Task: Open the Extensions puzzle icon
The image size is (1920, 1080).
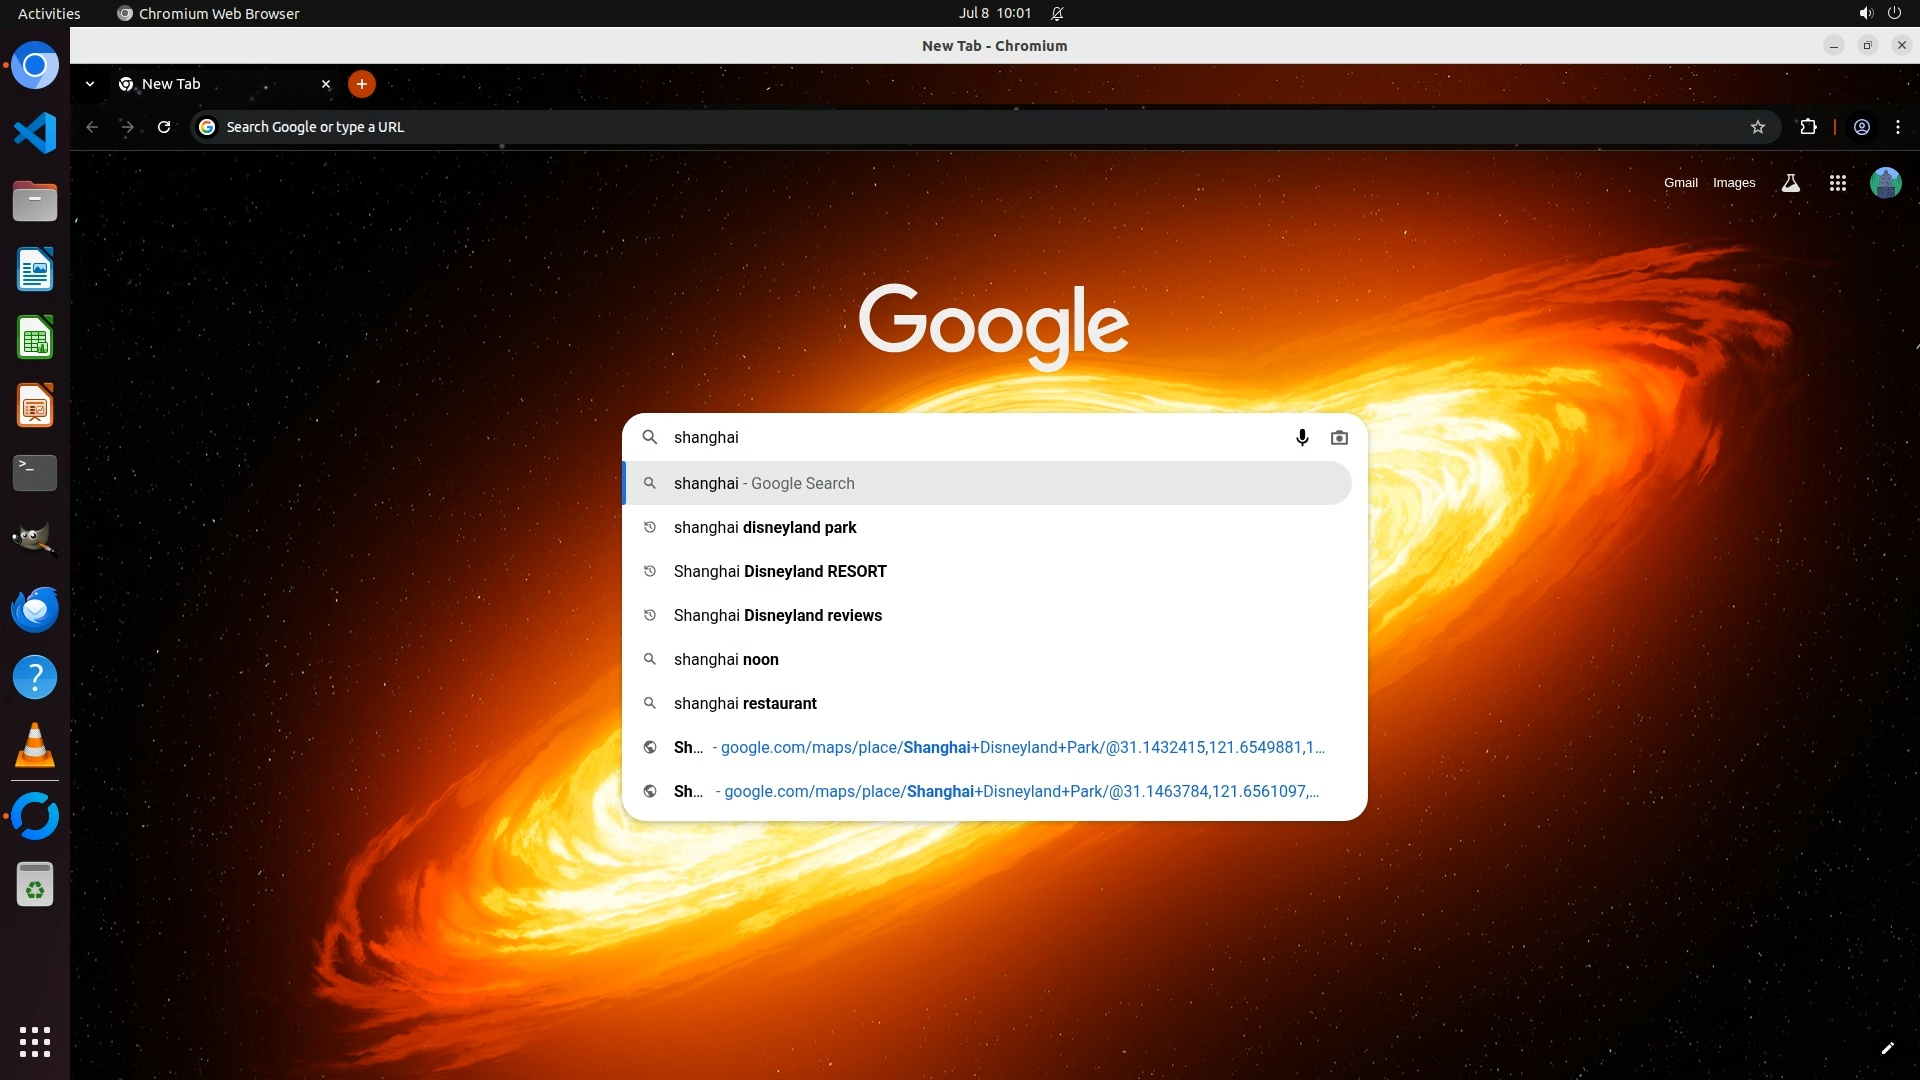Action: [x=1808, y=127]
